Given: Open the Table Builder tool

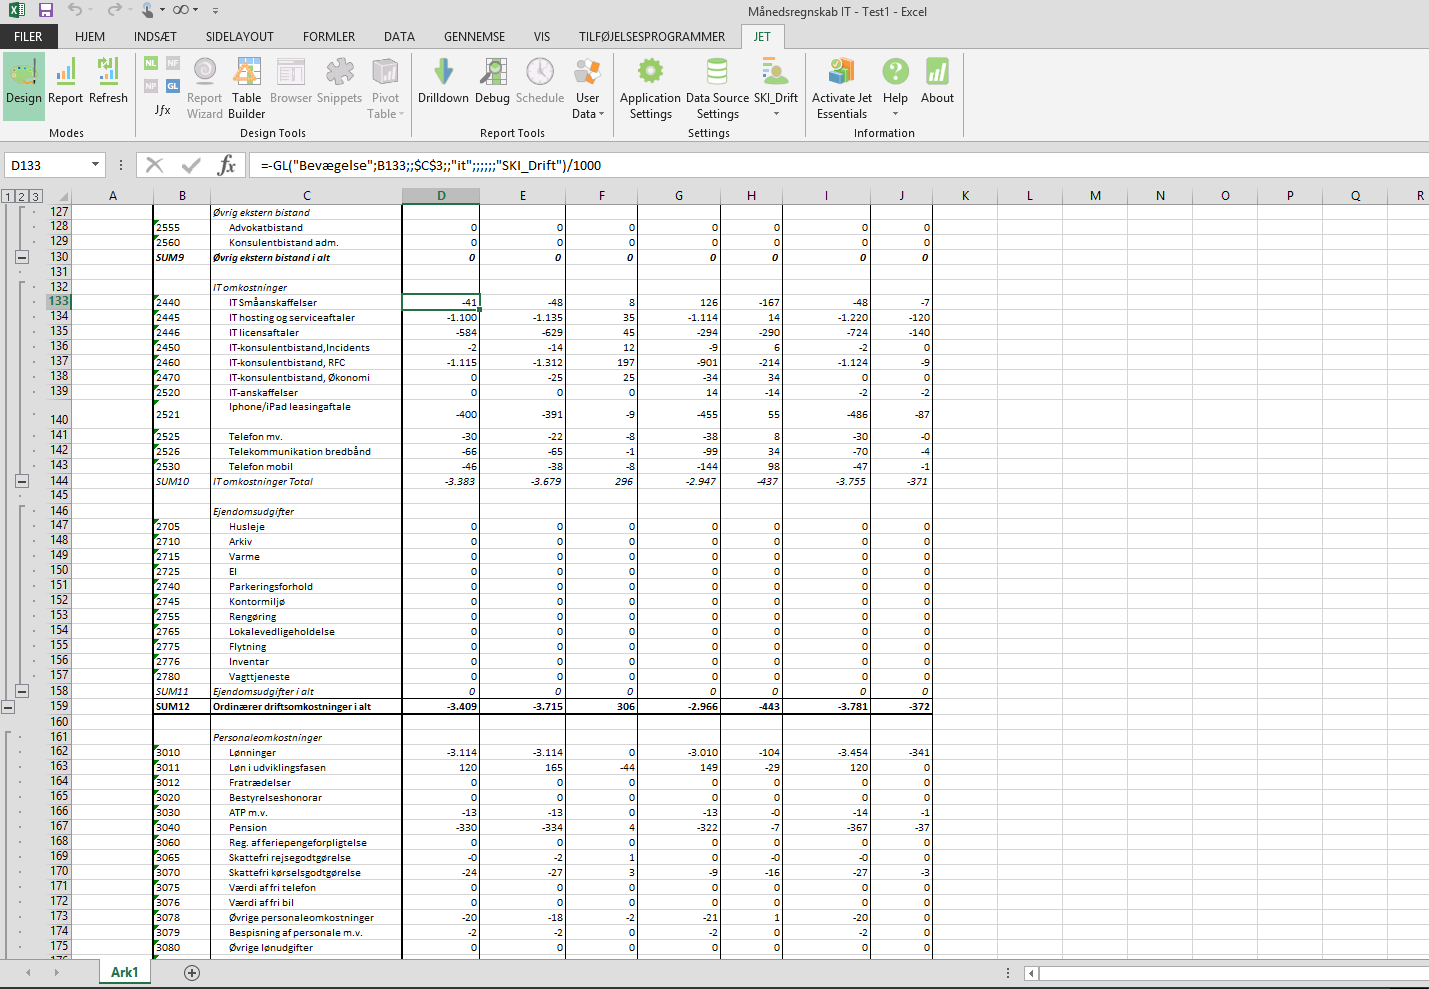Looking at the screenshot, I should coord(247,87).
